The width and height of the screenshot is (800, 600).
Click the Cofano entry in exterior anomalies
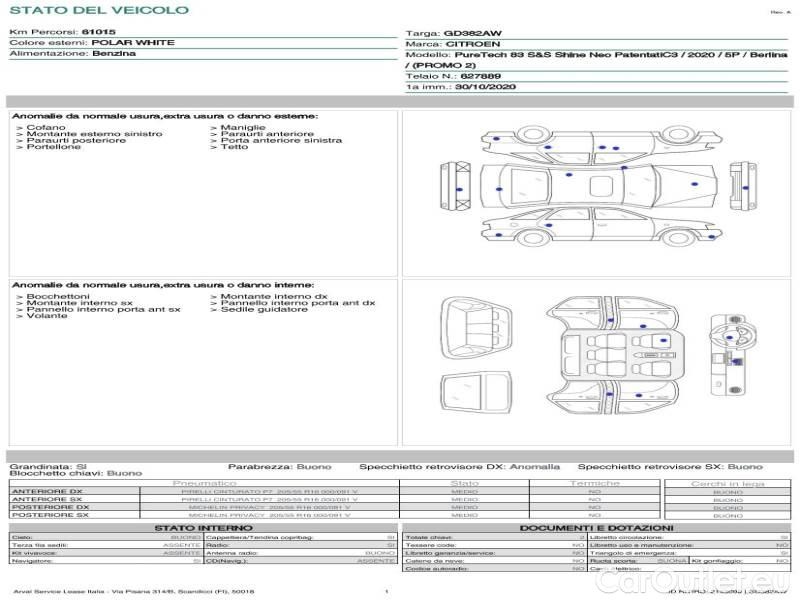point(46,128)
